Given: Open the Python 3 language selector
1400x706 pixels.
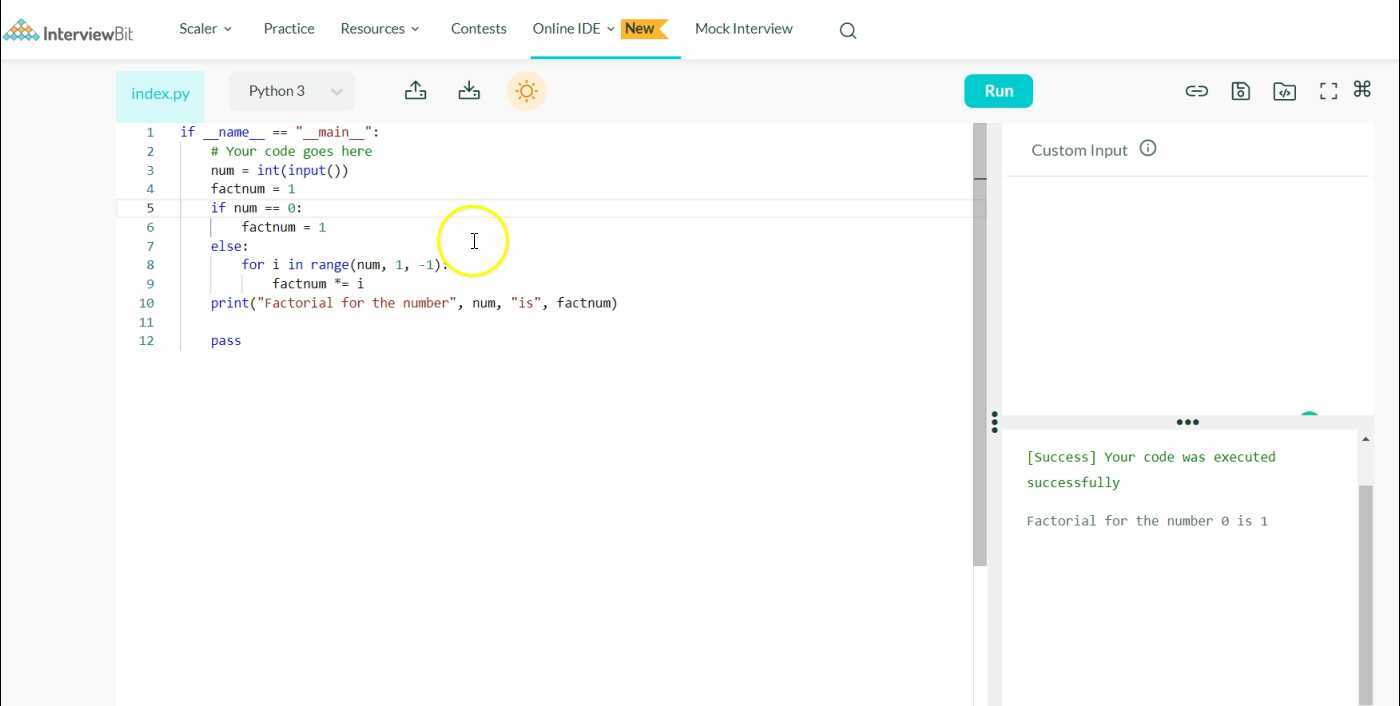Looking at the screenshot, I should coord(292,91).
